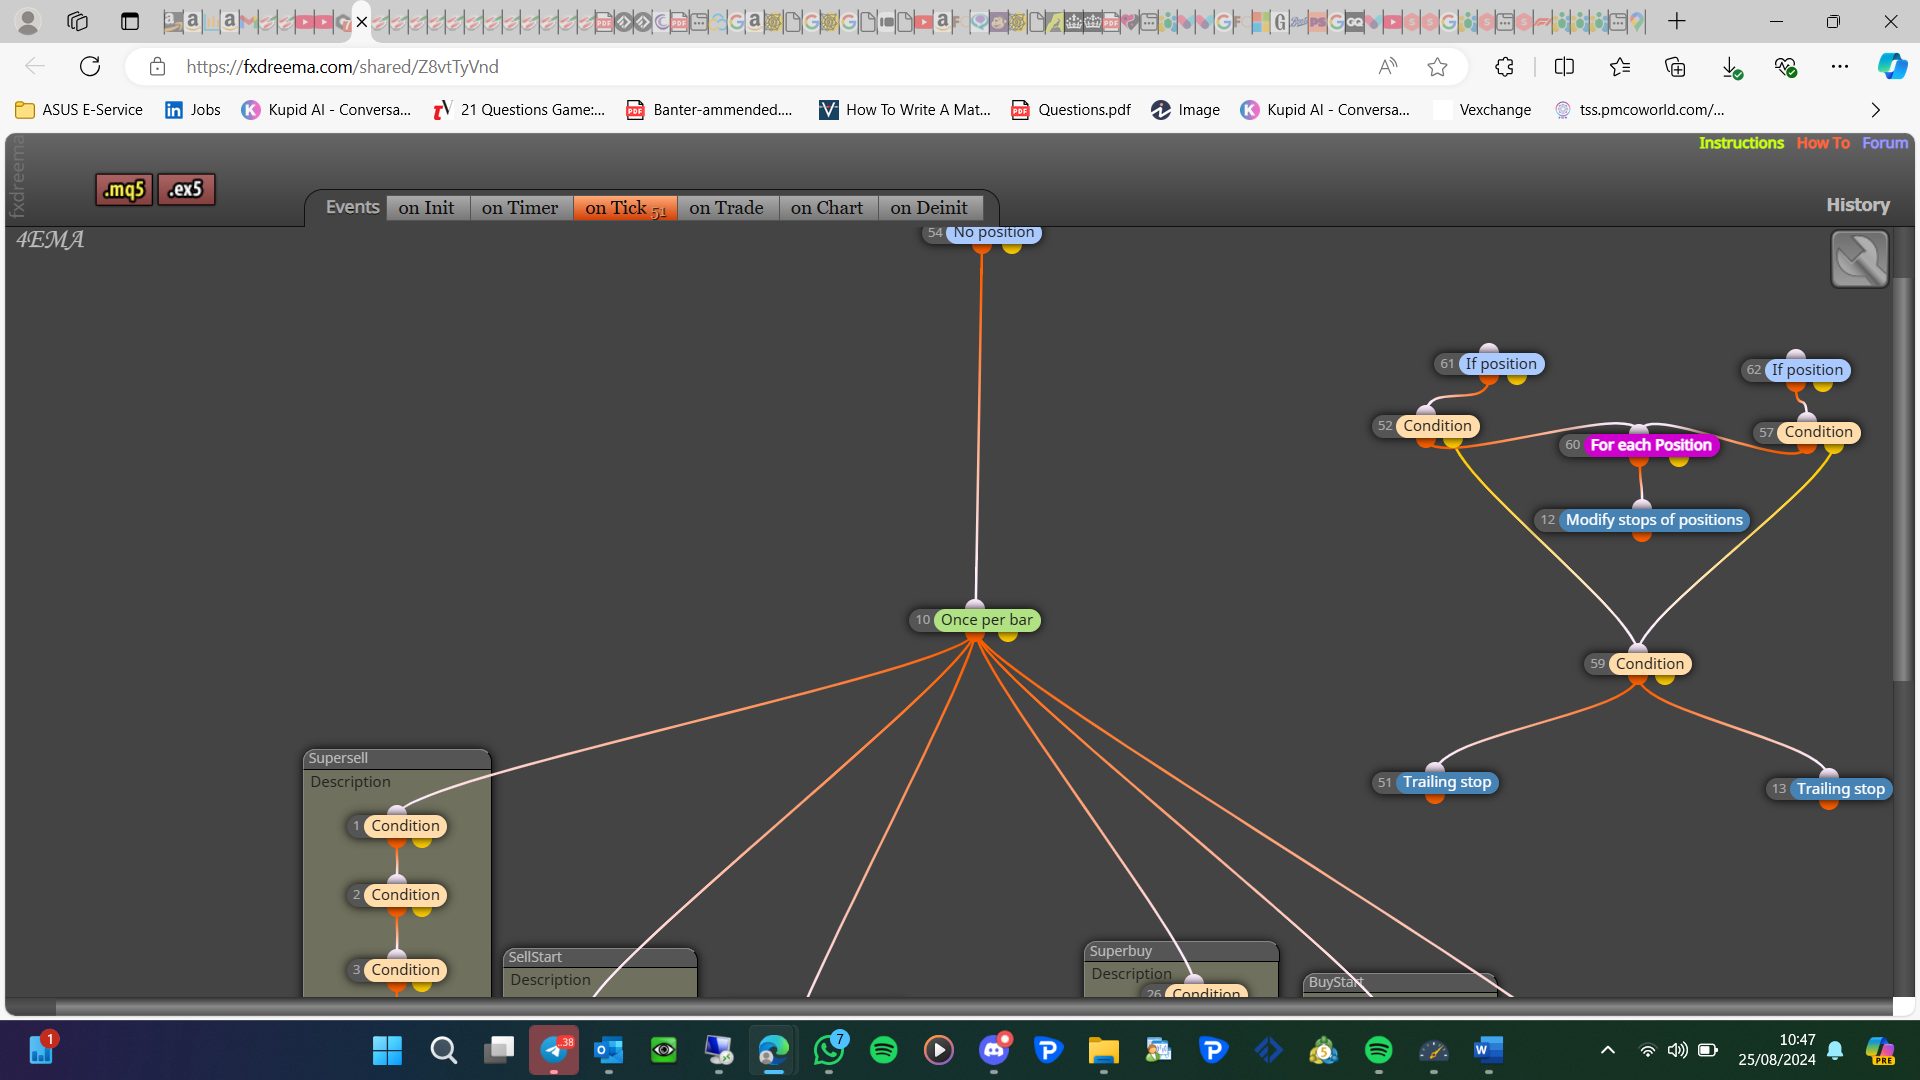The image size is (1920, 1080).
Task: Click the vertical scrollbar of the canvas
Action: tap(1902, 480)
